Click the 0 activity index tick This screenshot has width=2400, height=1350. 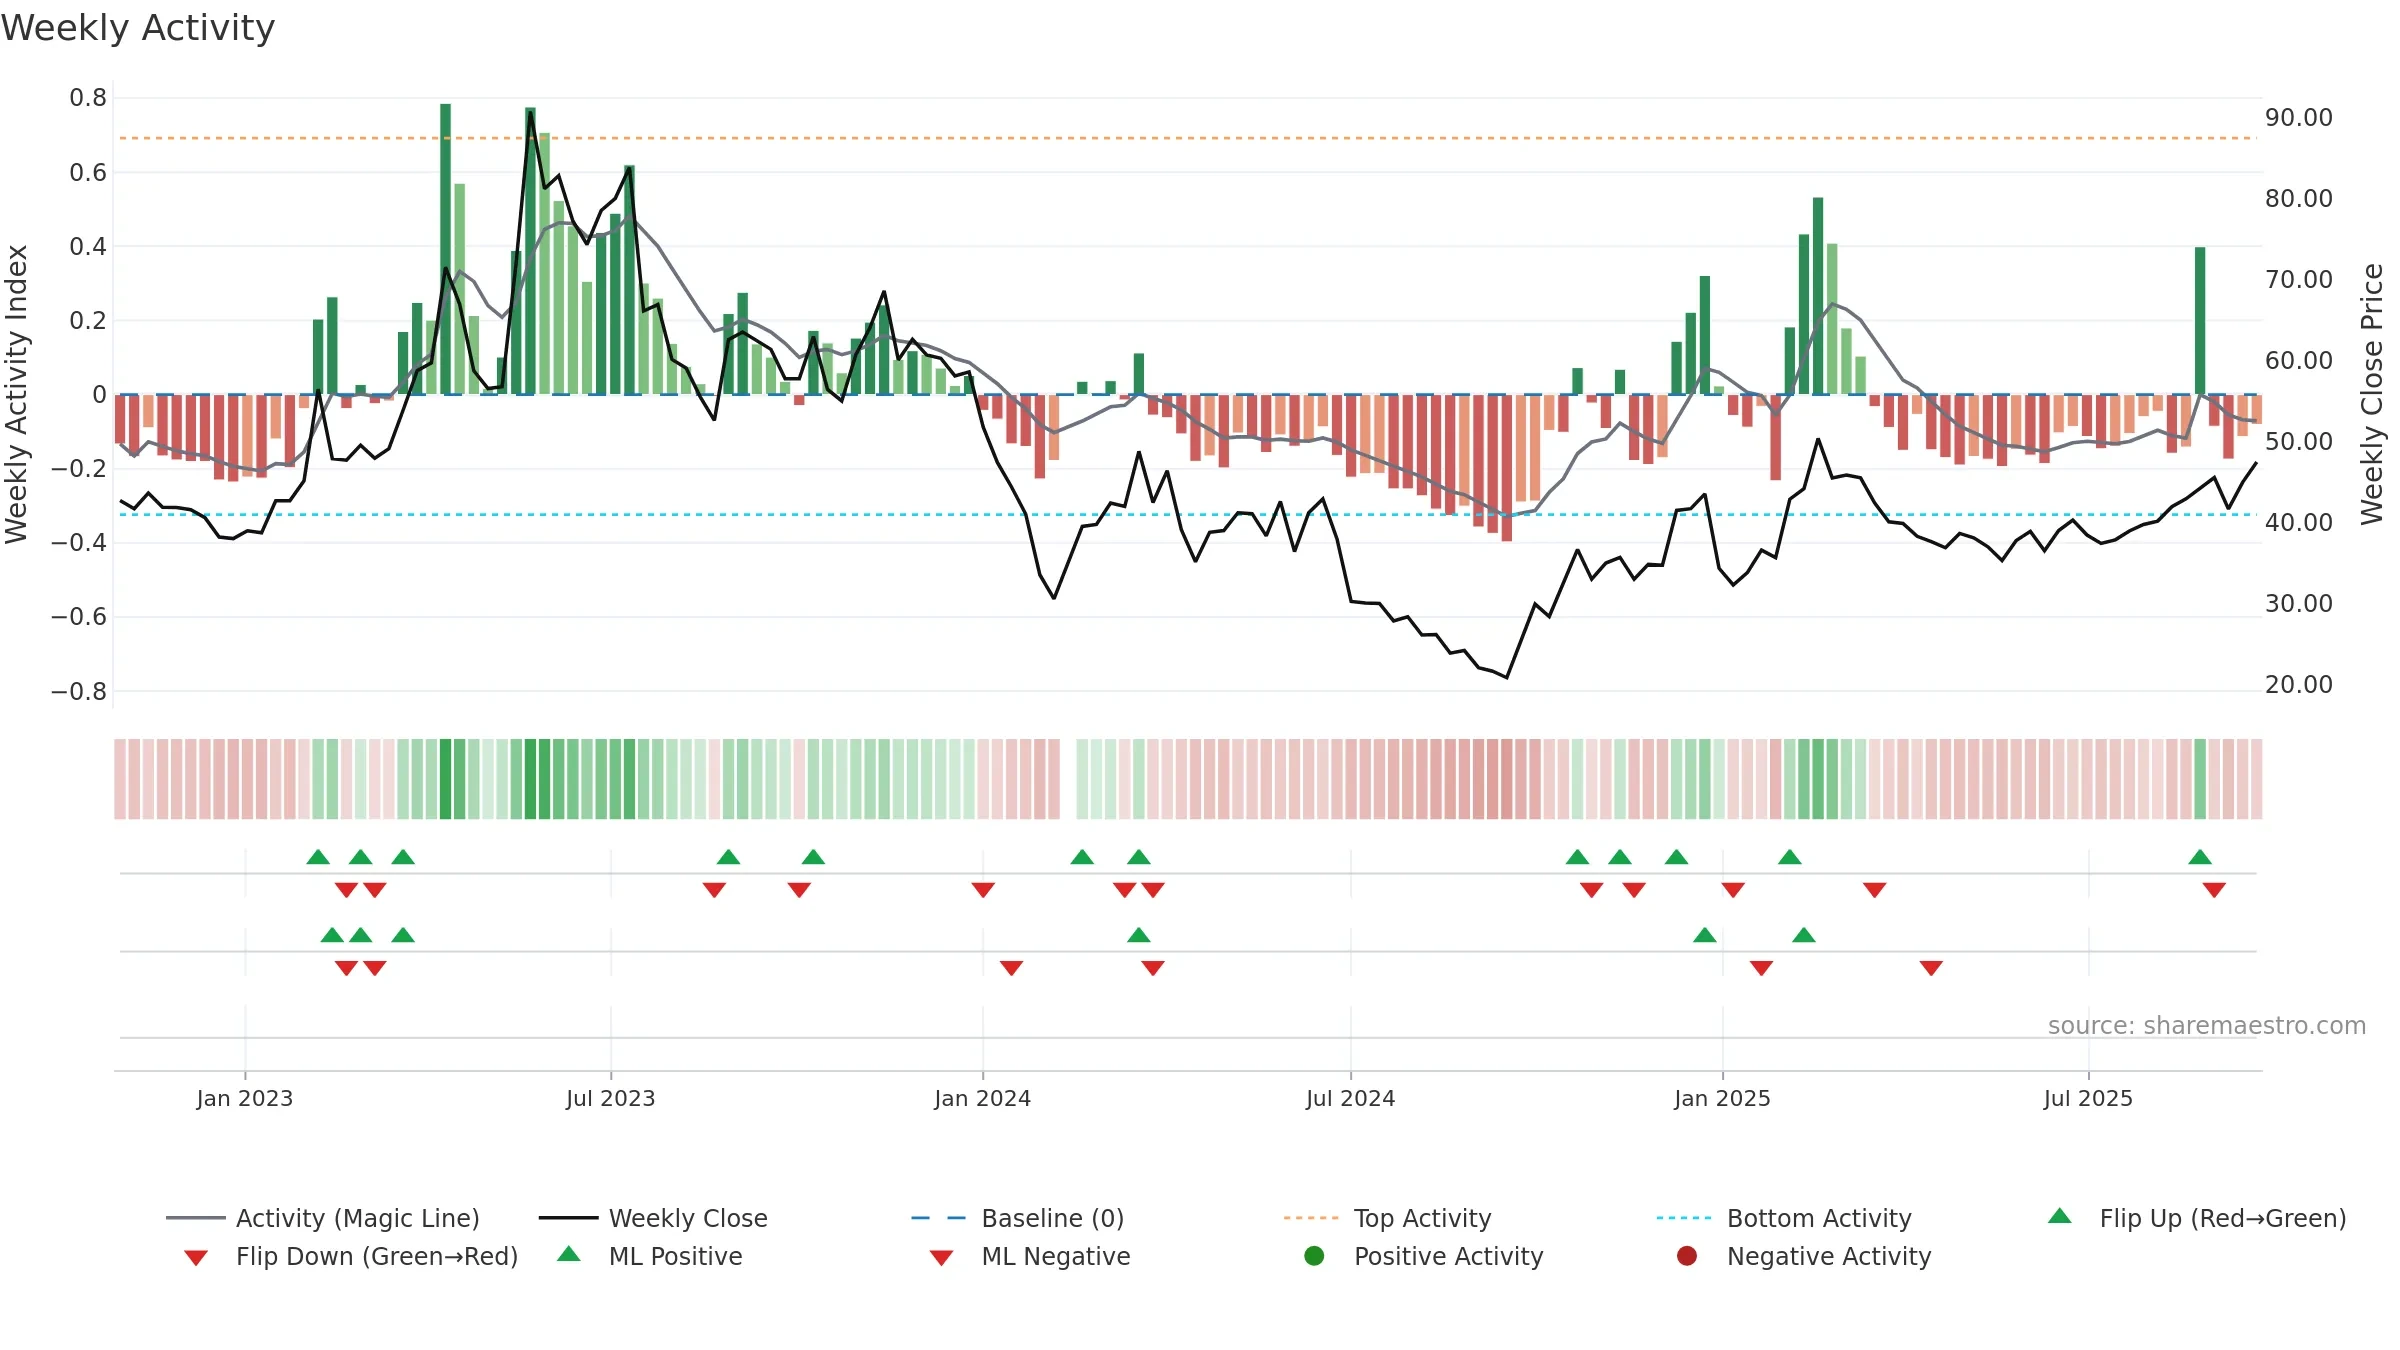point(99,395)
